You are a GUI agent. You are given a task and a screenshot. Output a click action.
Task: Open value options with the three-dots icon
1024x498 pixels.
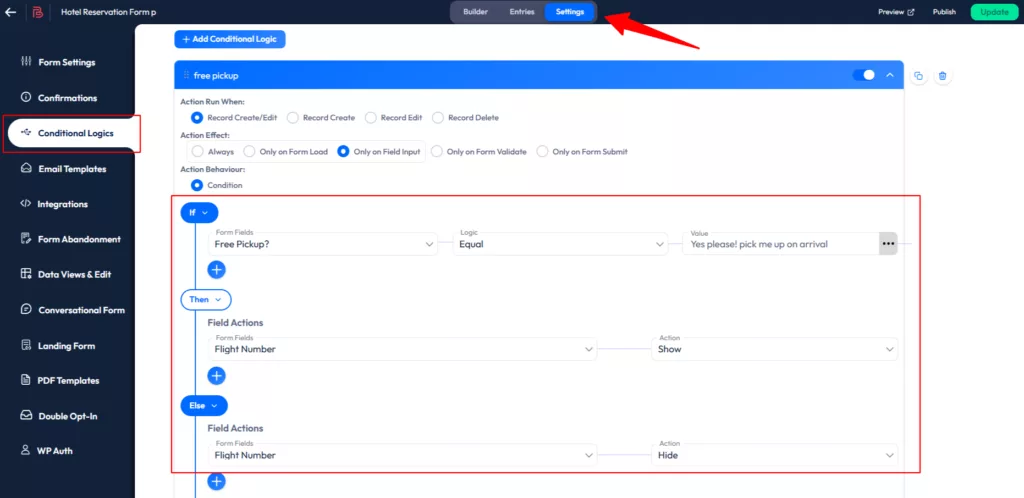coord(887,244)
